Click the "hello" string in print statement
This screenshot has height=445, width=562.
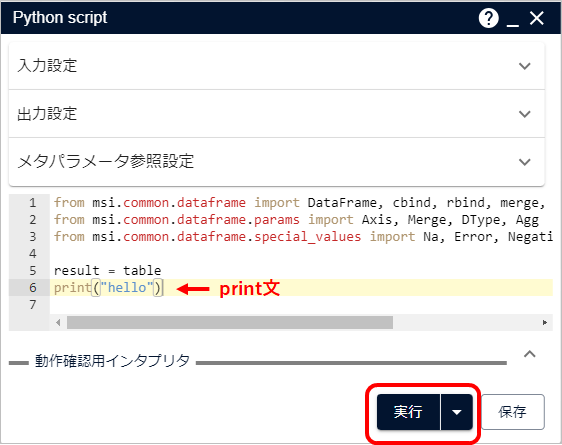coord(127,288)
